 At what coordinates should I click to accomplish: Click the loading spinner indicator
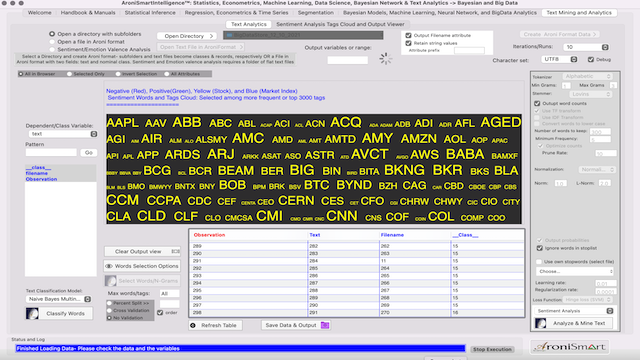point(385,59)
